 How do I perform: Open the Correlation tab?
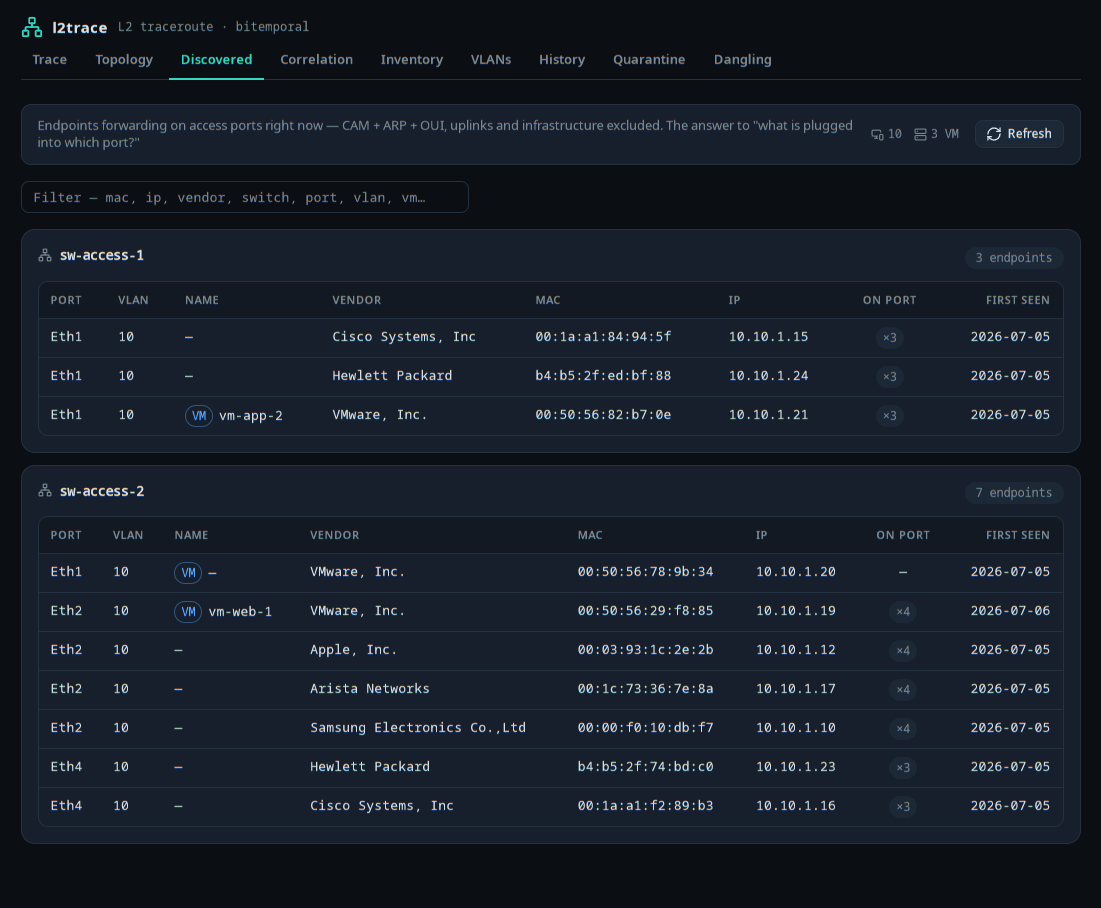[x=317, y=60]
